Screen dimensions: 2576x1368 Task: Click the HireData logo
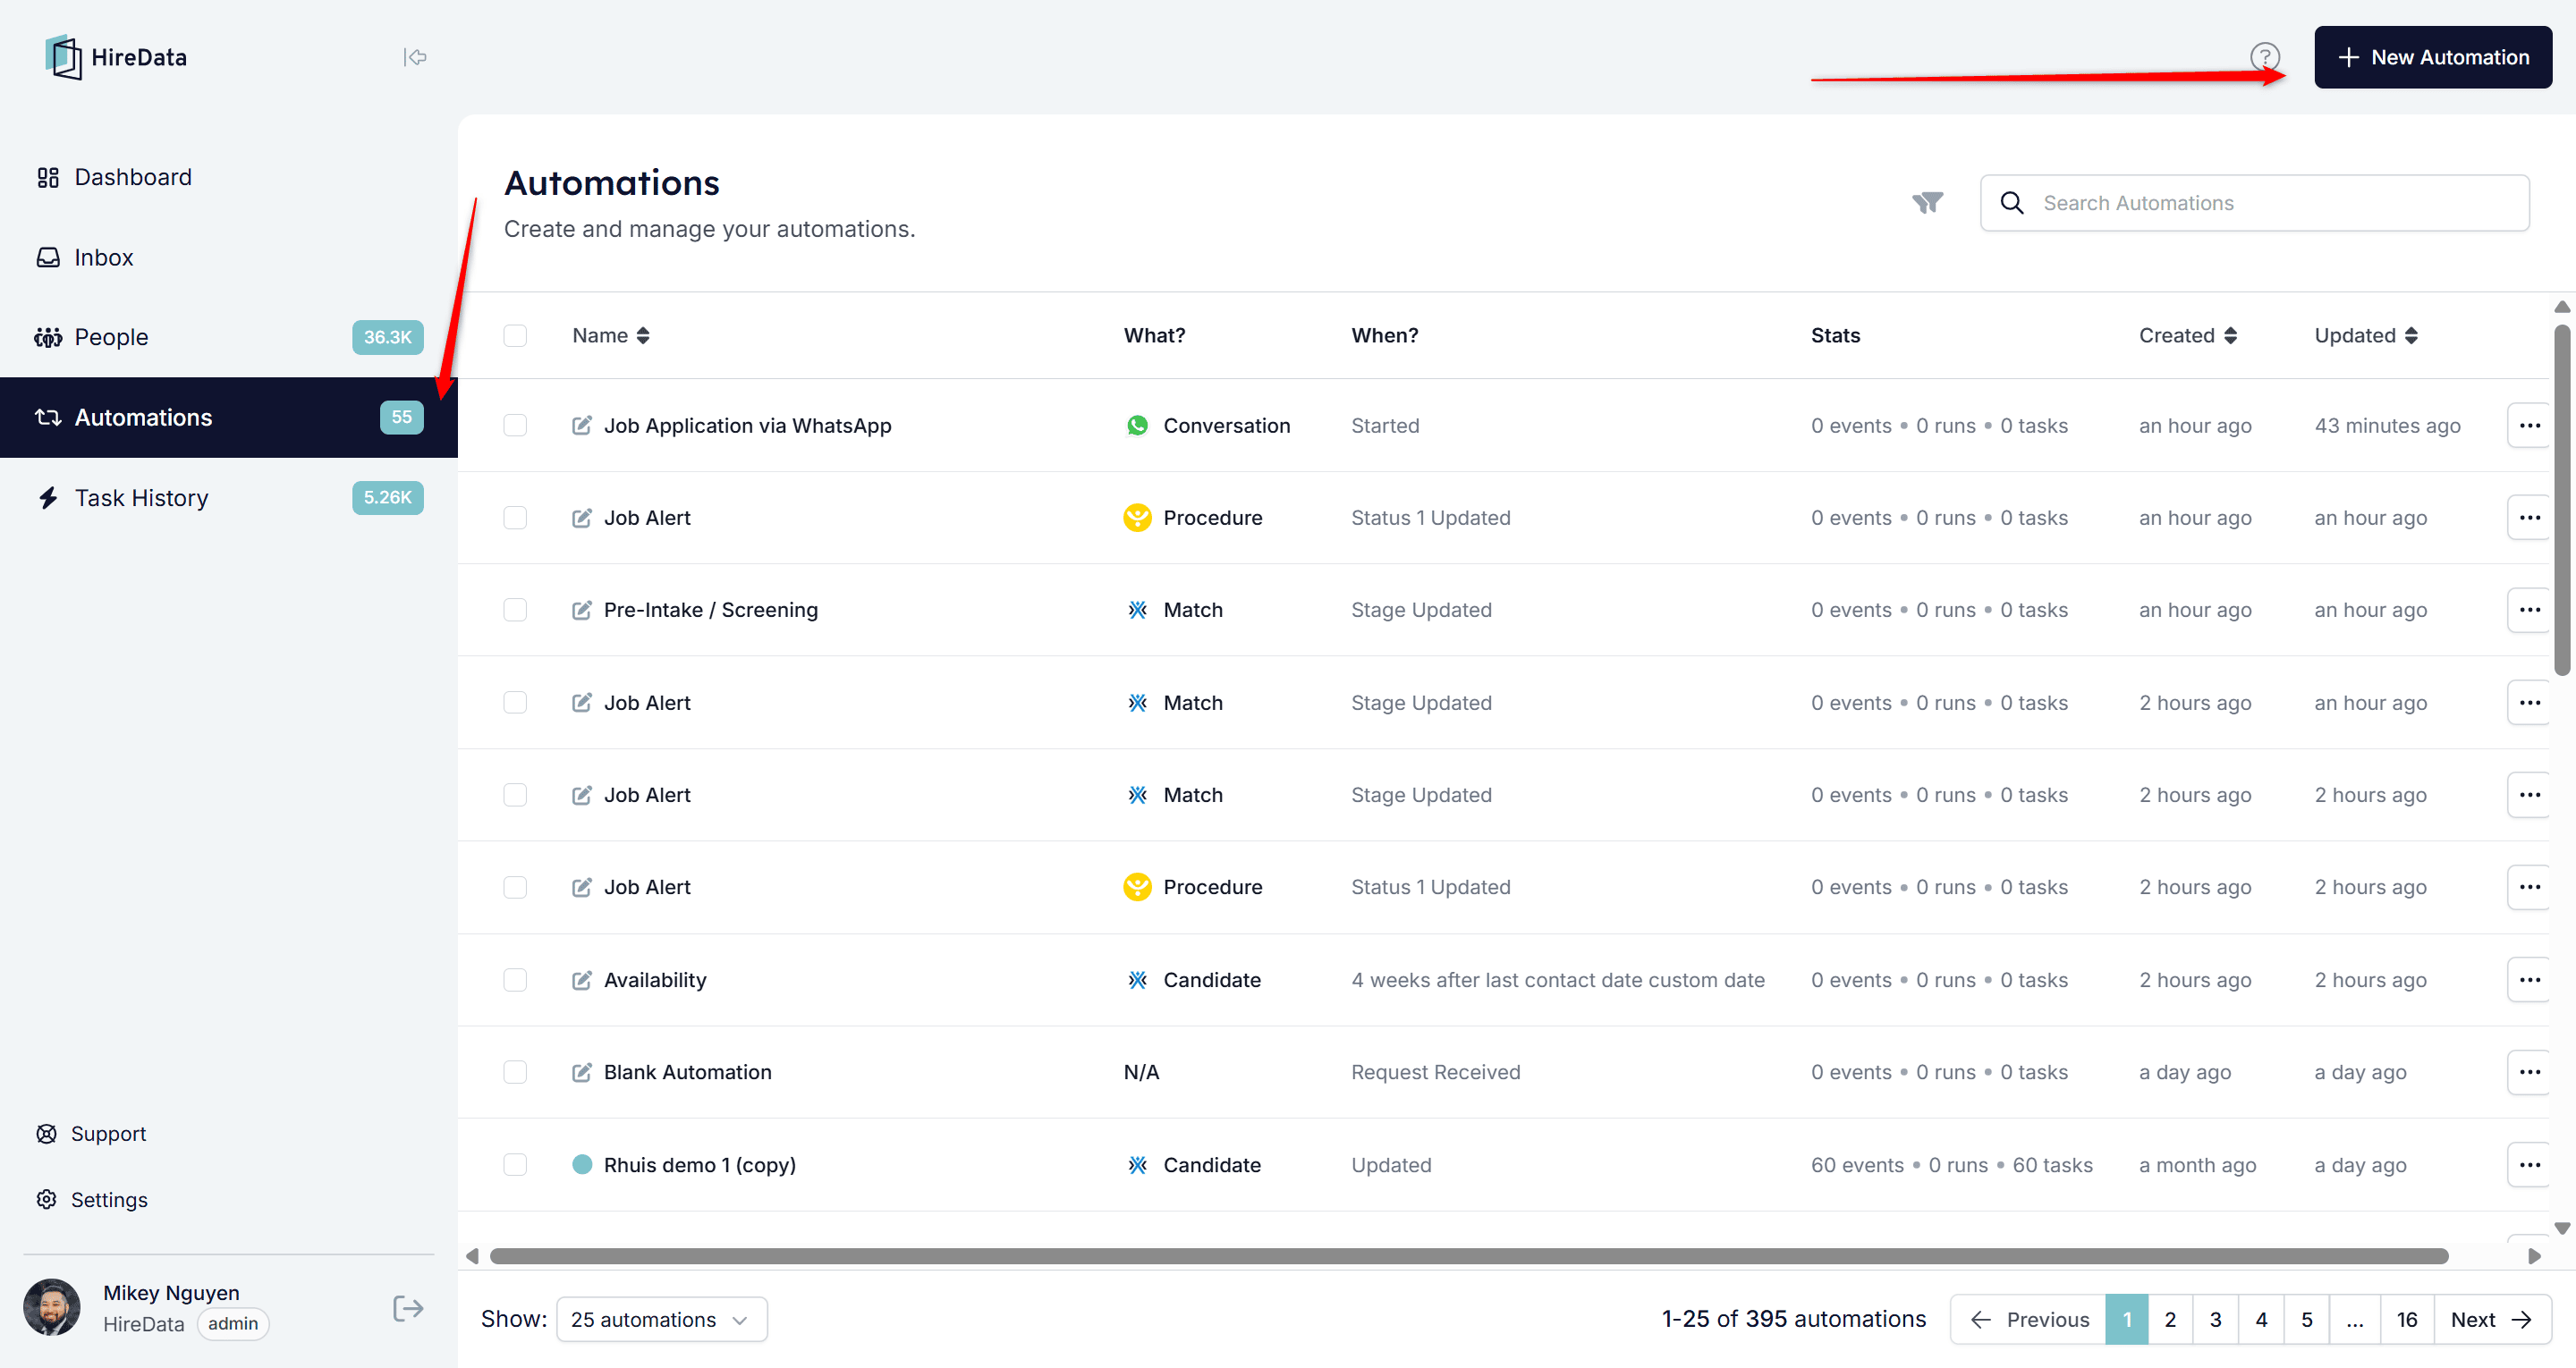coord(116,57)
